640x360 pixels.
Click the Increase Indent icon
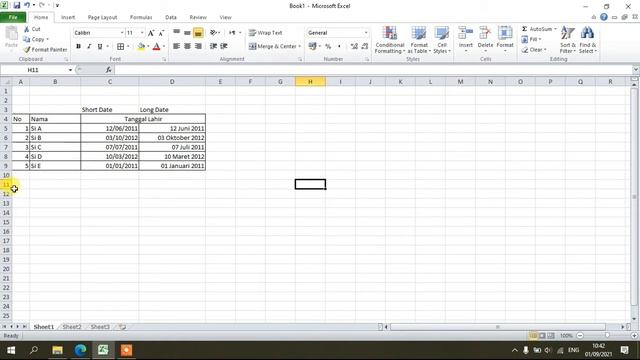point(224,46)
